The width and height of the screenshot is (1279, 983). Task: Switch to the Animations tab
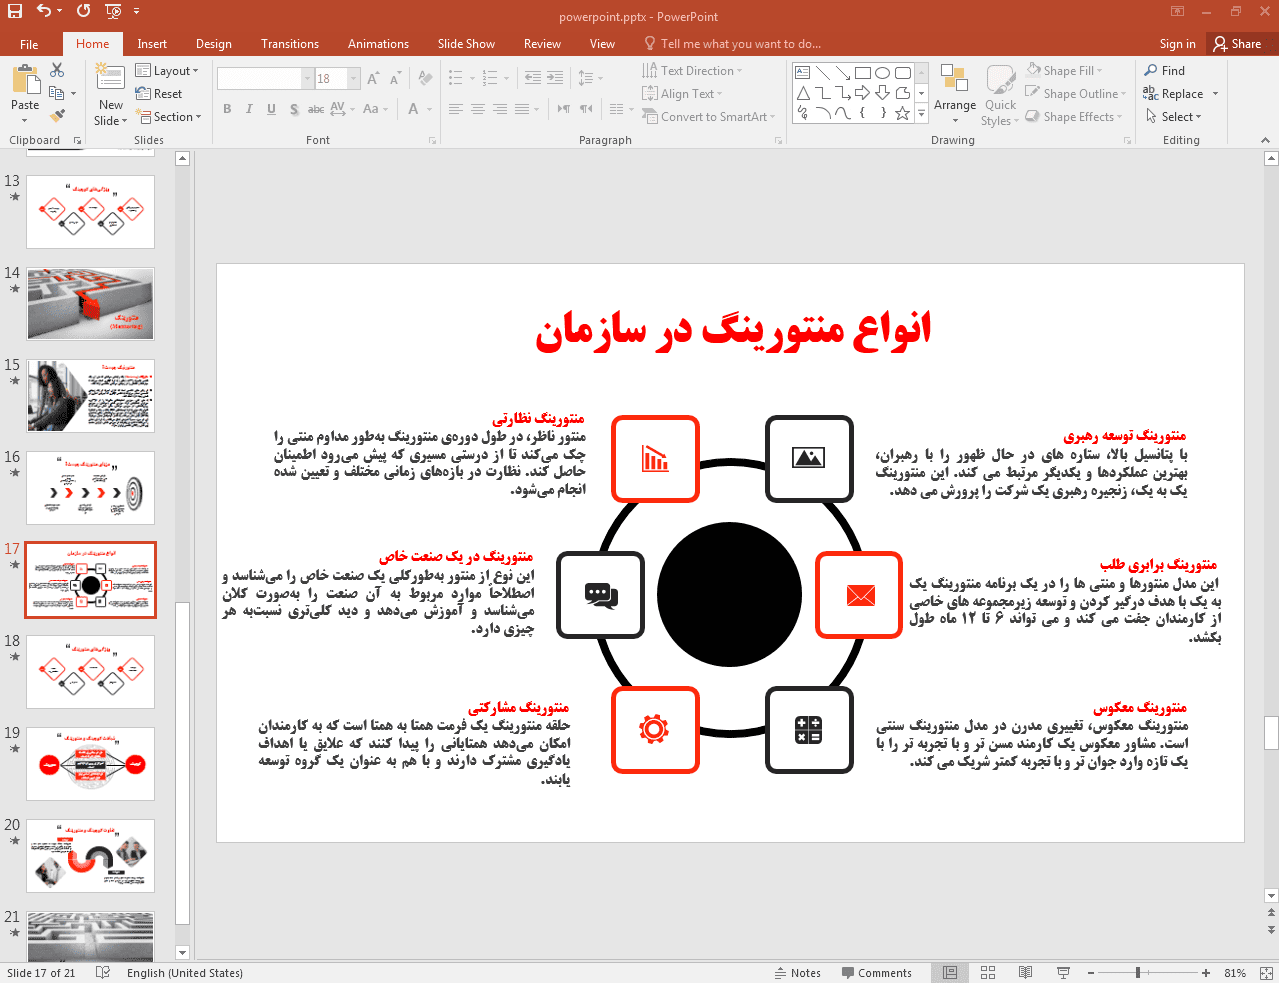pos(378,44)
